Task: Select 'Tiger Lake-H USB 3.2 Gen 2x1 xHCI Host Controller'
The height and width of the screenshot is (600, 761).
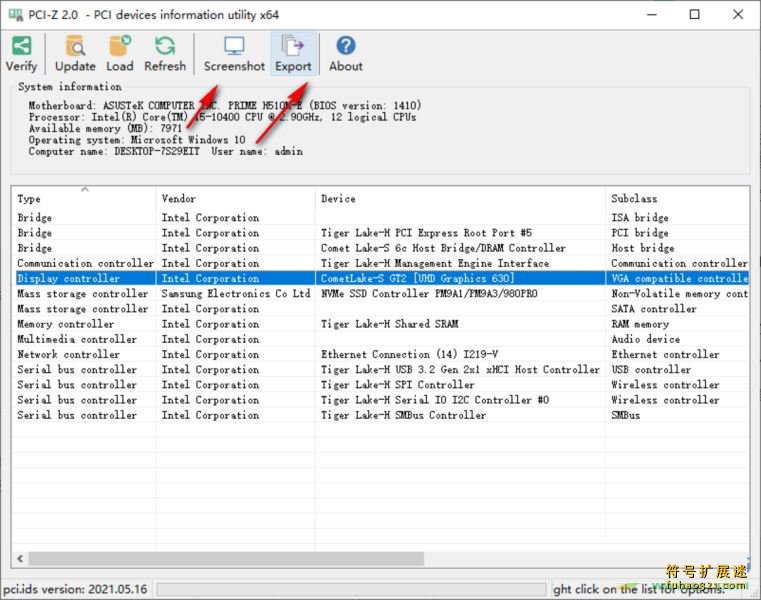Action: (x=460, y=369)
